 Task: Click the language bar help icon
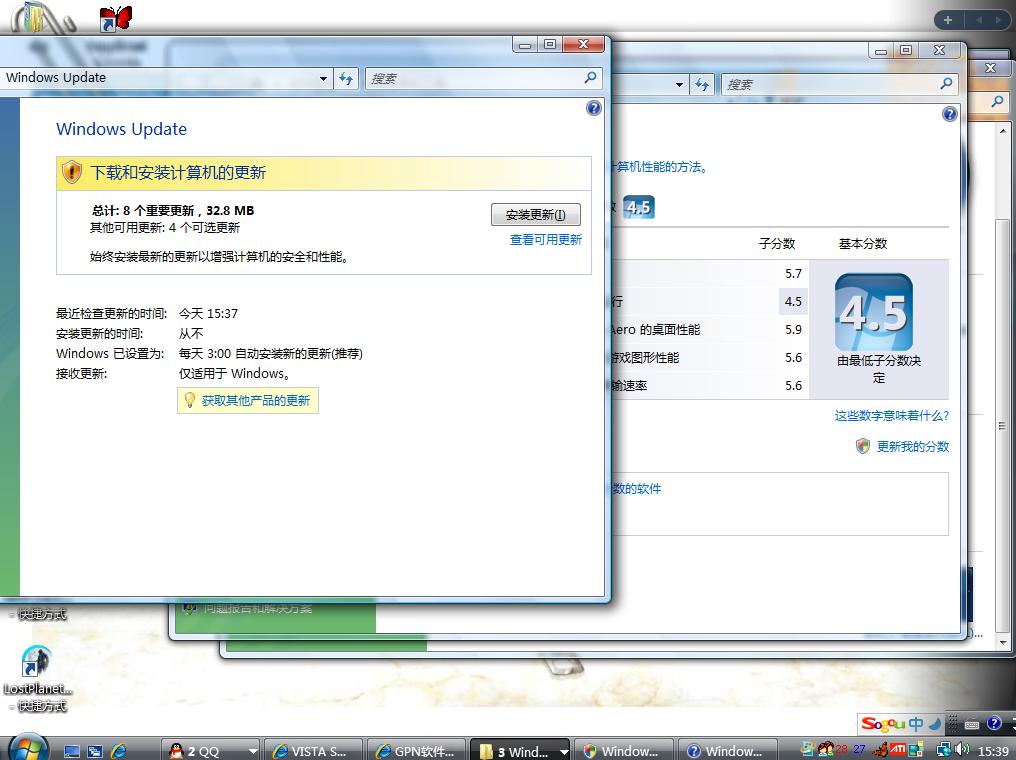coord(994,722)
